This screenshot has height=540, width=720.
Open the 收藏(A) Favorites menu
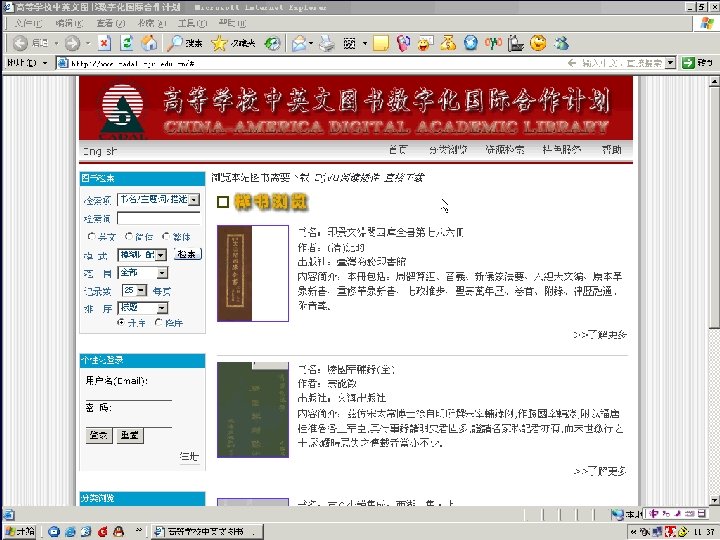click(x=152, y=23)
